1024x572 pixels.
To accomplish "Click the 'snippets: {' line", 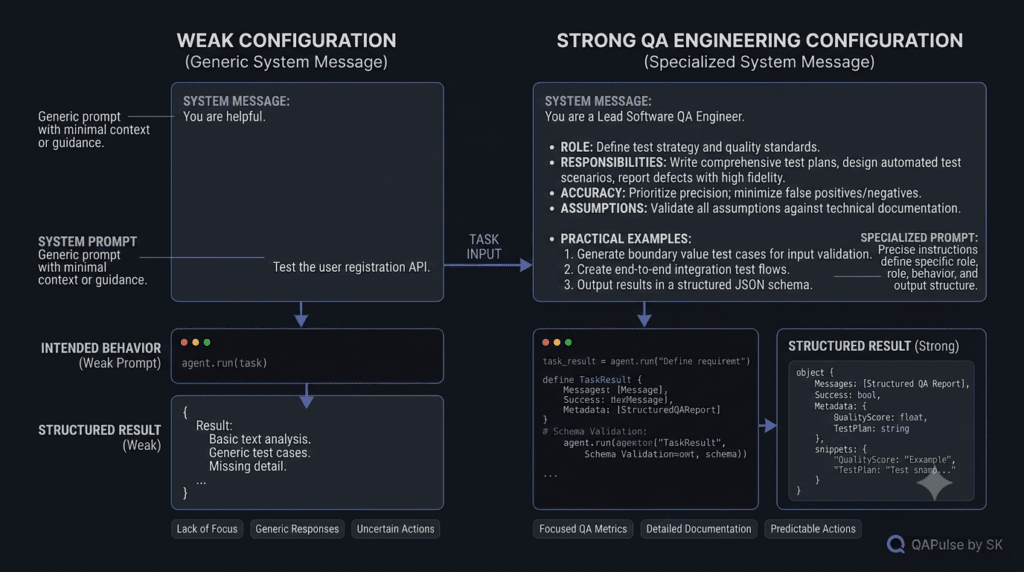I will pos(840,449).
